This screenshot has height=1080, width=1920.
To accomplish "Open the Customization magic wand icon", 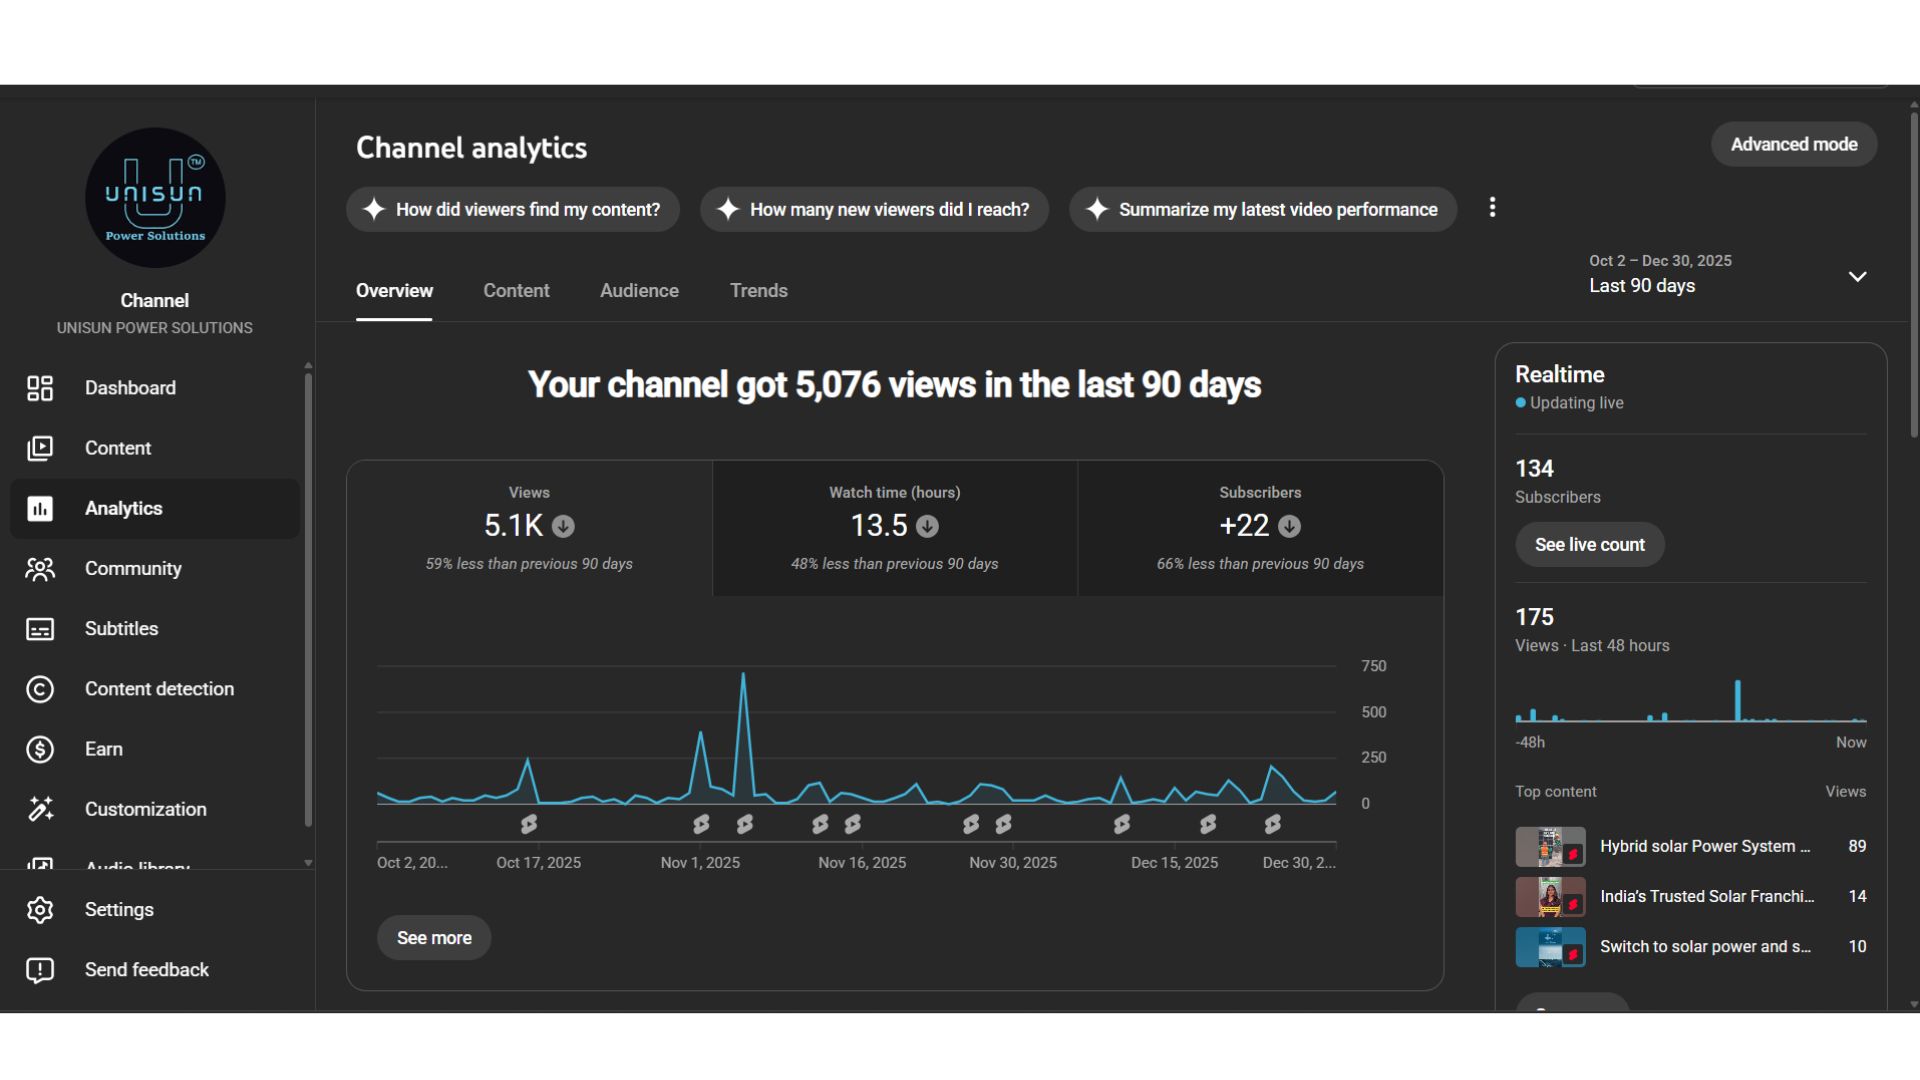I will pyautogui.click(x=40, y=809).
